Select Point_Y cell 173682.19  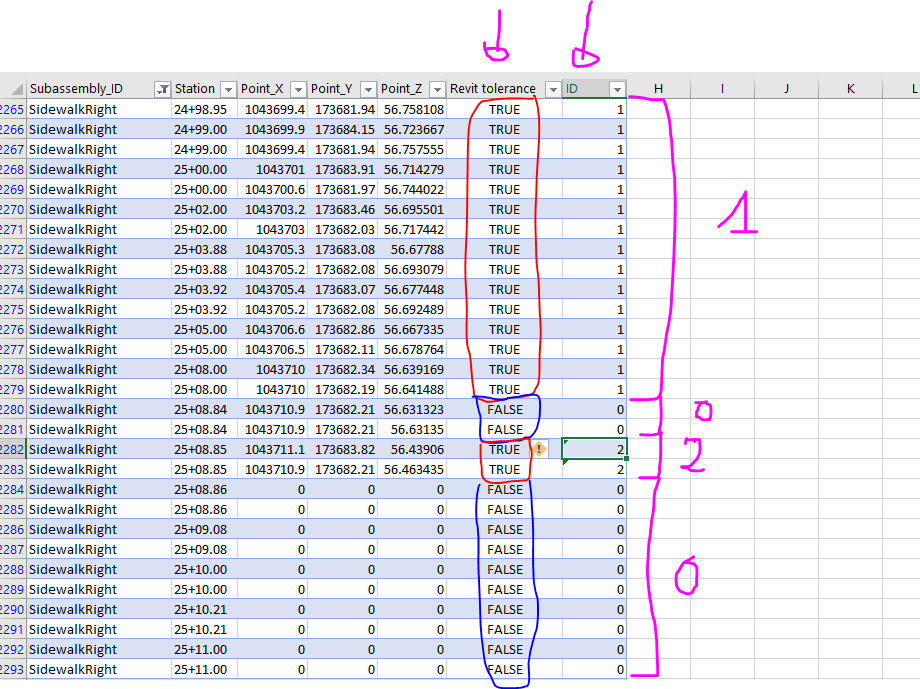click(x=342, y=390)
